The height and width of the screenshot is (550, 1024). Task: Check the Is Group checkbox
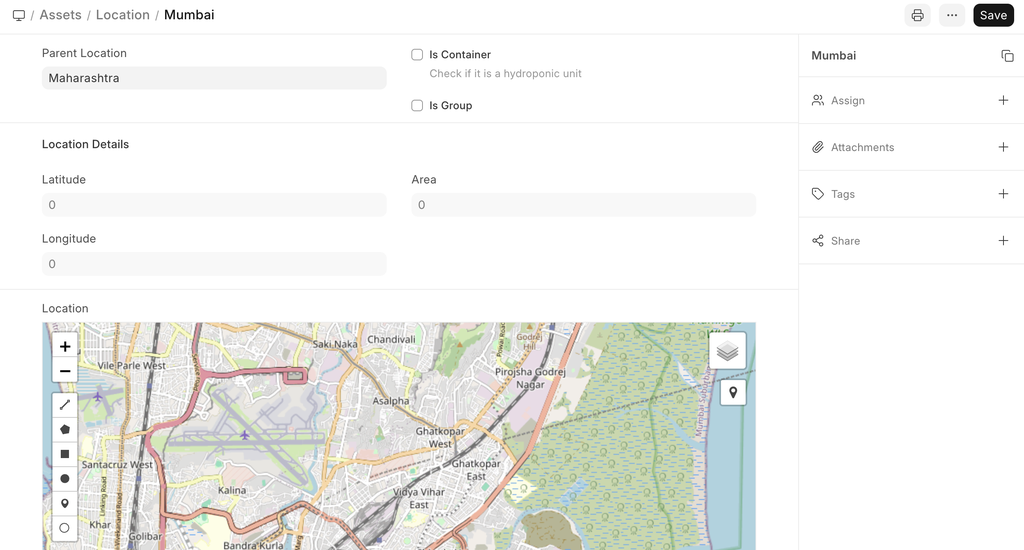[x=417, y=106]
